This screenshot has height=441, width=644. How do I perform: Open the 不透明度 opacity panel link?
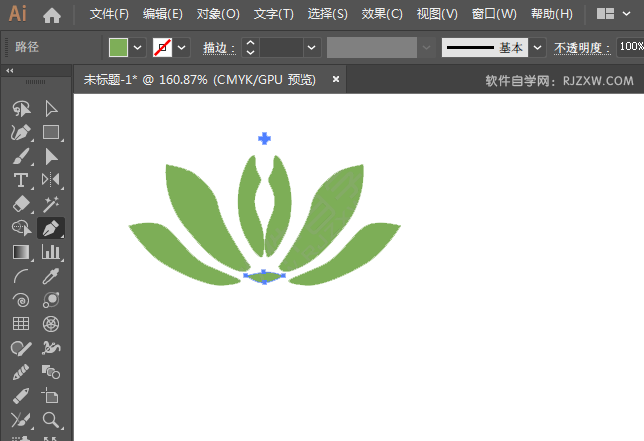click(x=582, y=48)
